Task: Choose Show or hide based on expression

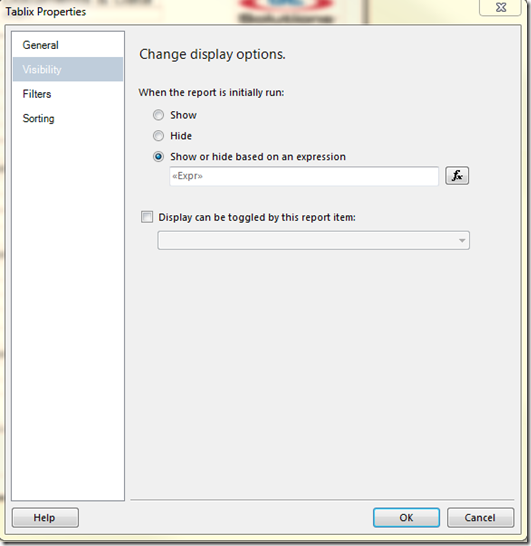Action: tap(158, 156)
